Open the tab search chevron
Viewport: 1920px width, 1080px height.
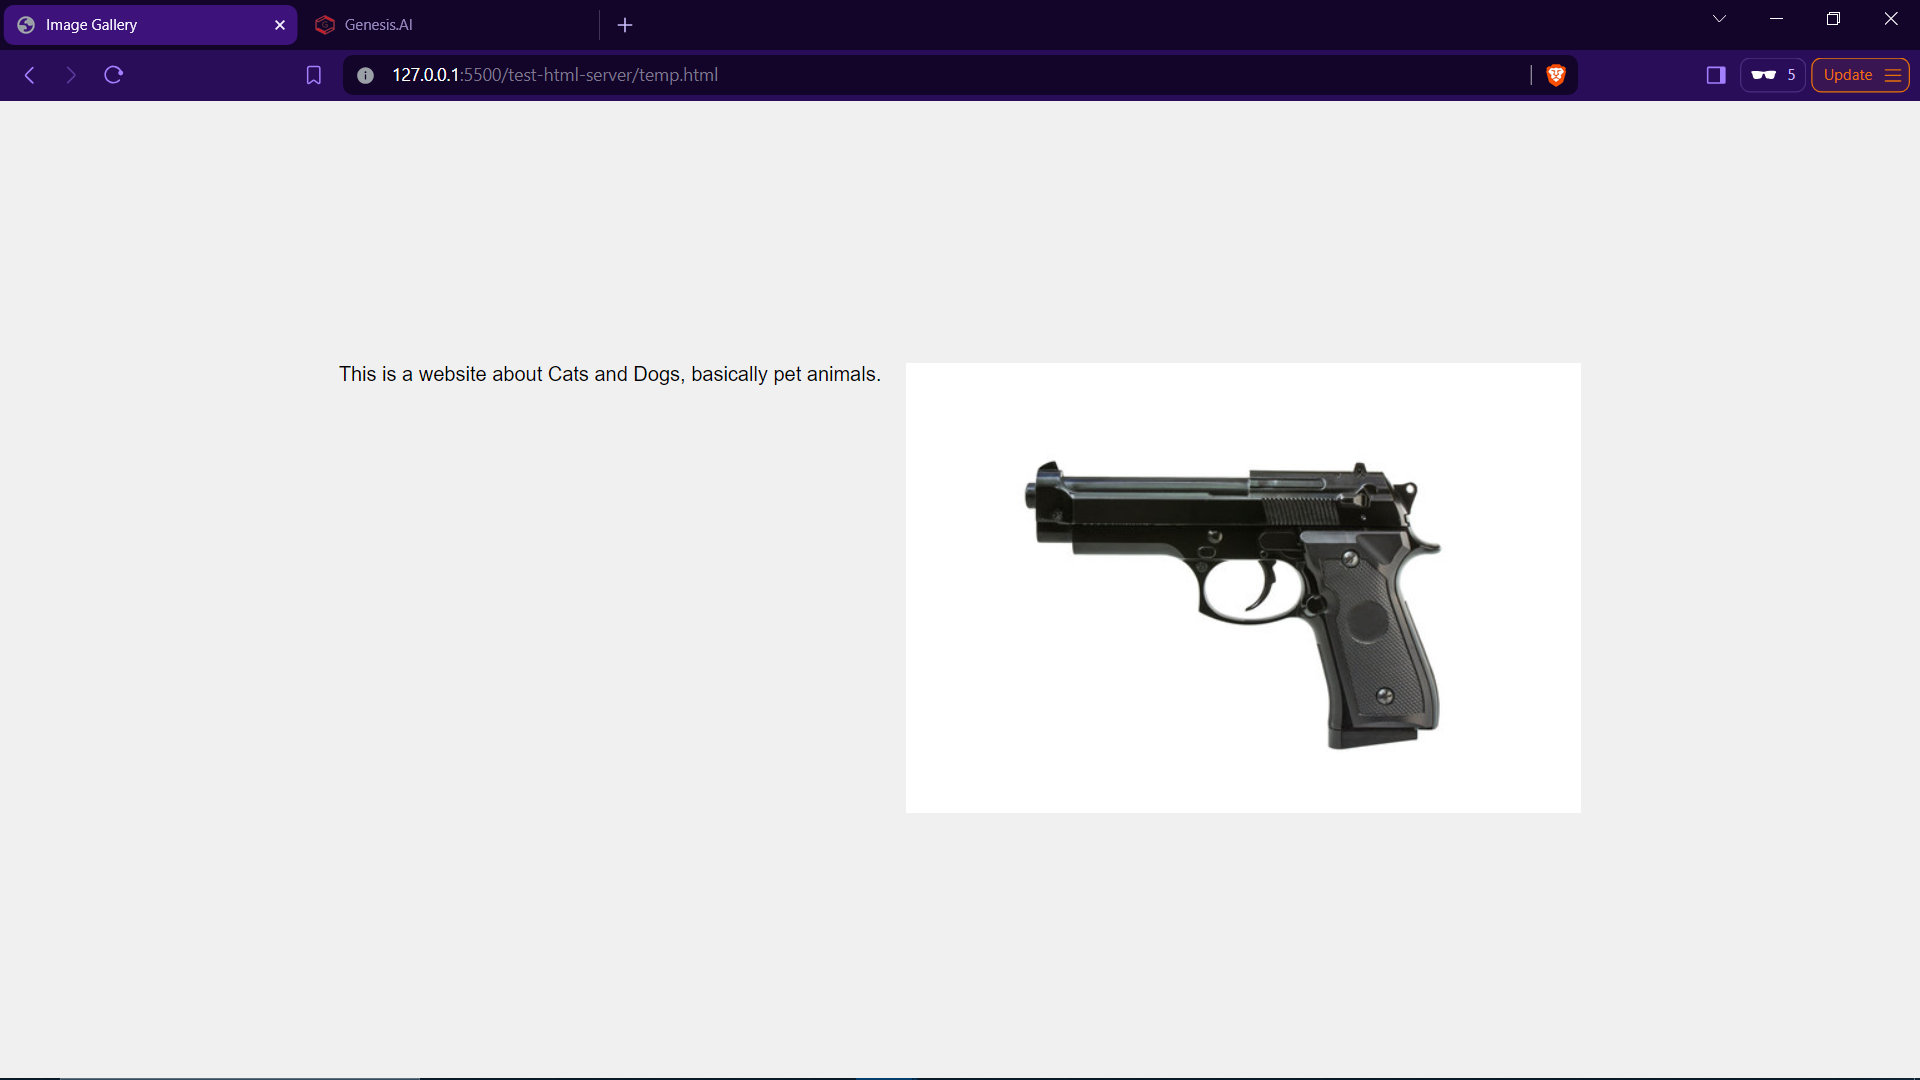(x=1718, y=18)
